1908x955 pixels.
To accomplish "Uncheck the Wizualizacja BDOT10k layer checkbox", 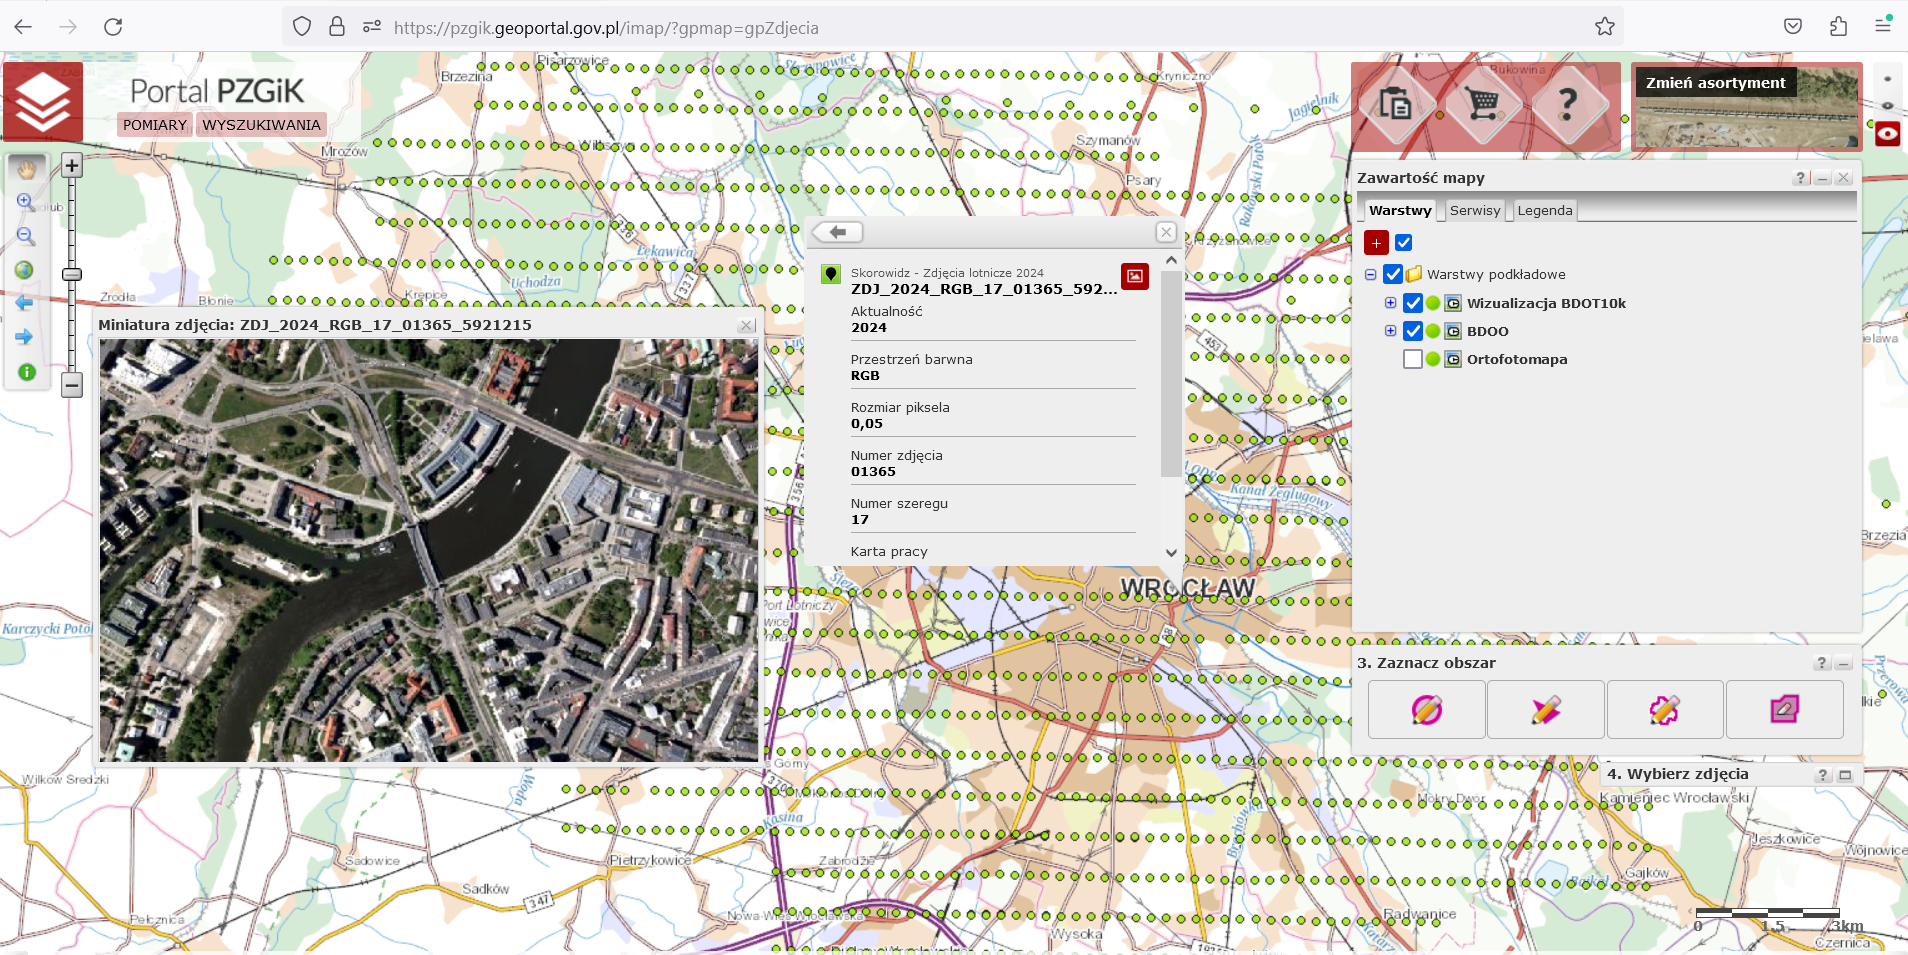I will click(x=1413, y=303).
